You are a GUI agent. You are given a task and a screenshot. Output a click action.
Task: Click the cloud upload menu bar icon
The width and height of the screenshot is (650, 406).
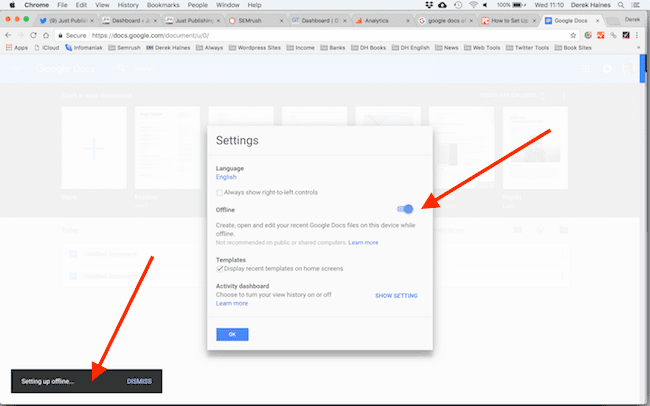442,5
